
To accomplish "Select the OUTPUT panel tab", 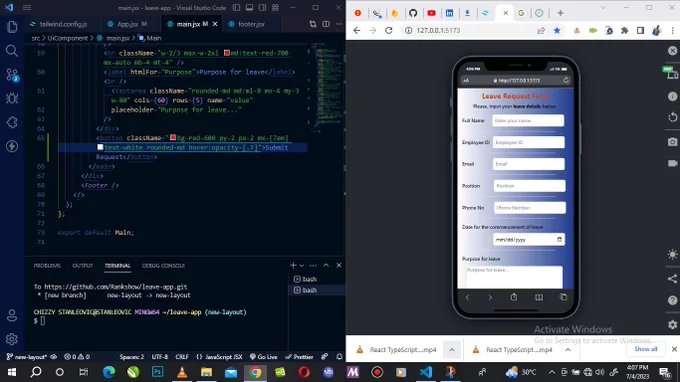I will [x=82, y=265].
